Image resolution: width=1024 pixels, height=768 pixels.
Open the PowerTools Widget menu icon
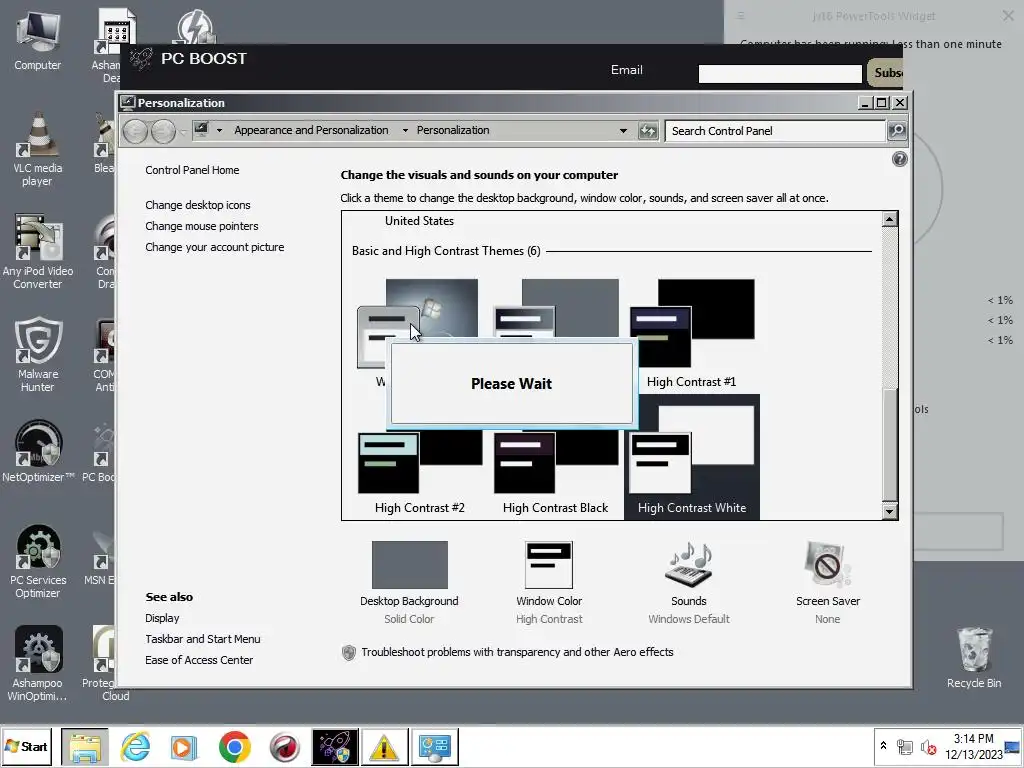(741, 16)
